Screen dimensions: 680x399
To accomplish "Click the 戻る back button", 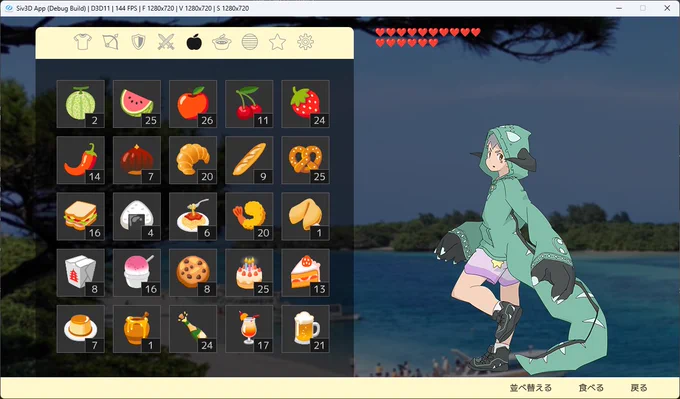I will pos(639,388).
